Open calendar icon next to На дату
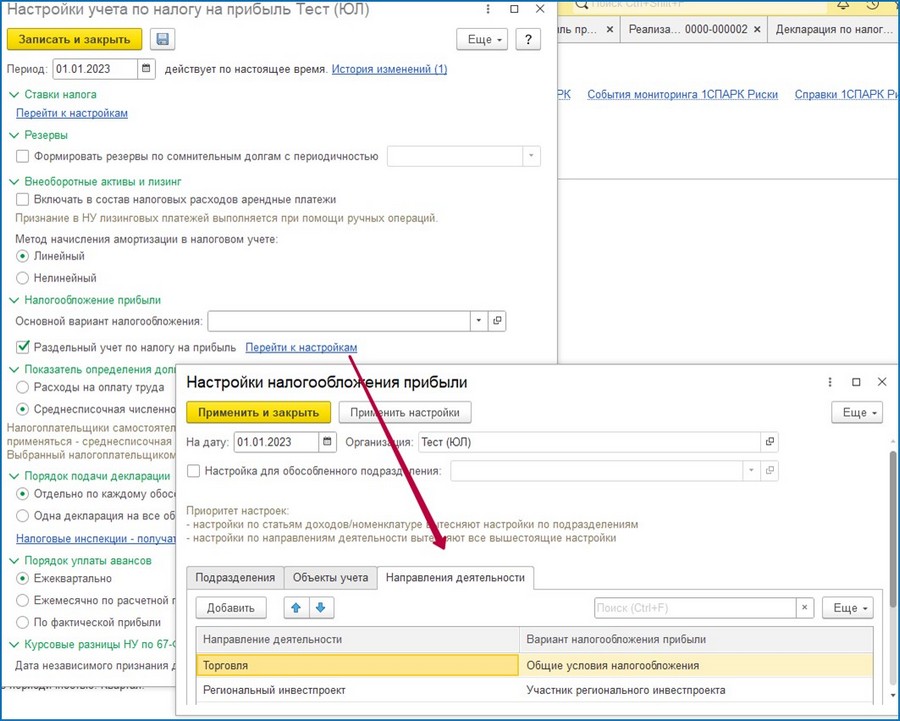Screen dimensions: 900x721 click(327, 442)
